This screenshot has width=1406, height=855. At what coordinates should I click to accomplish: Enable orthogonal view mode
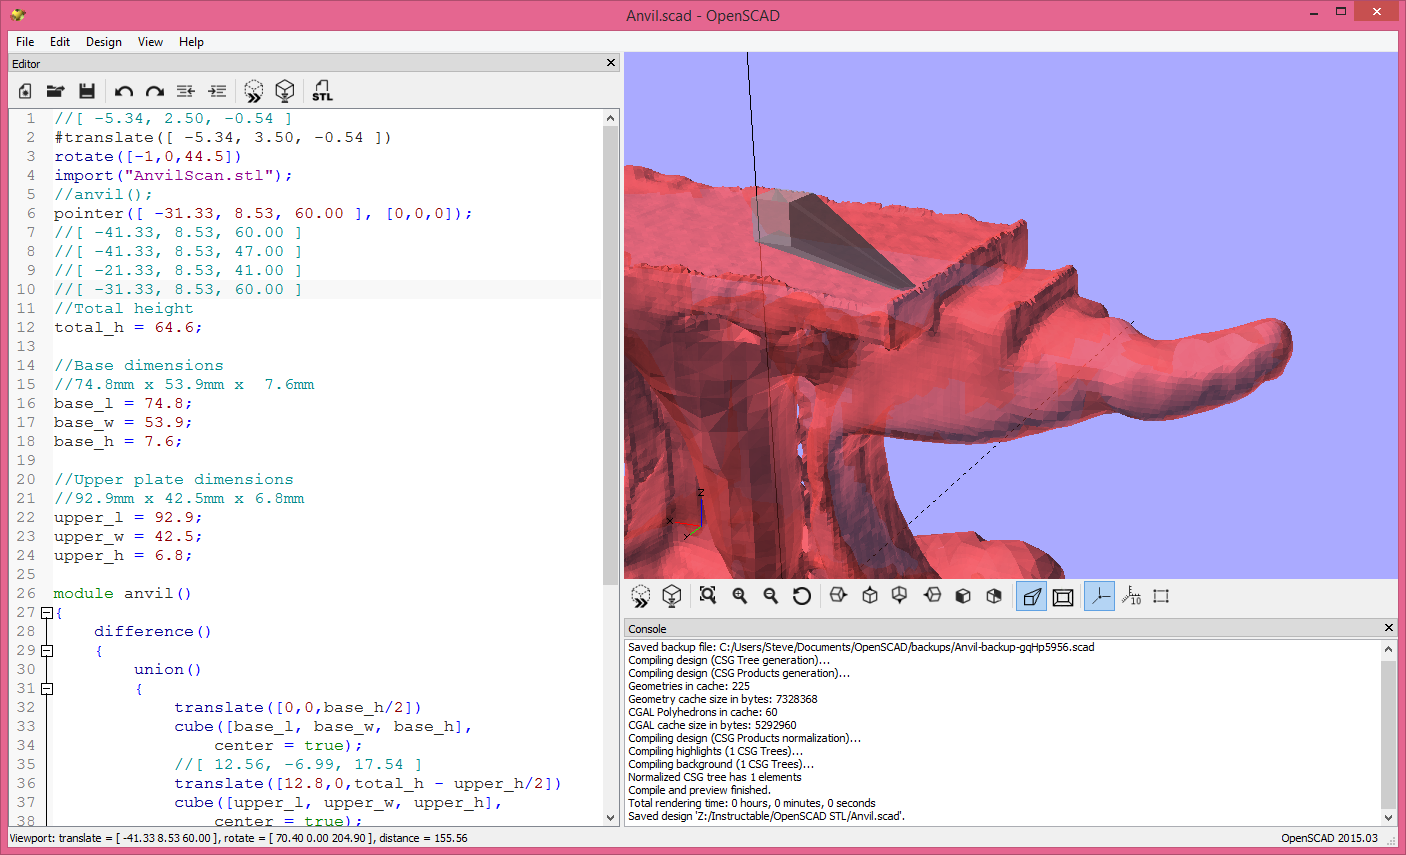click(x=1063, y=595)
